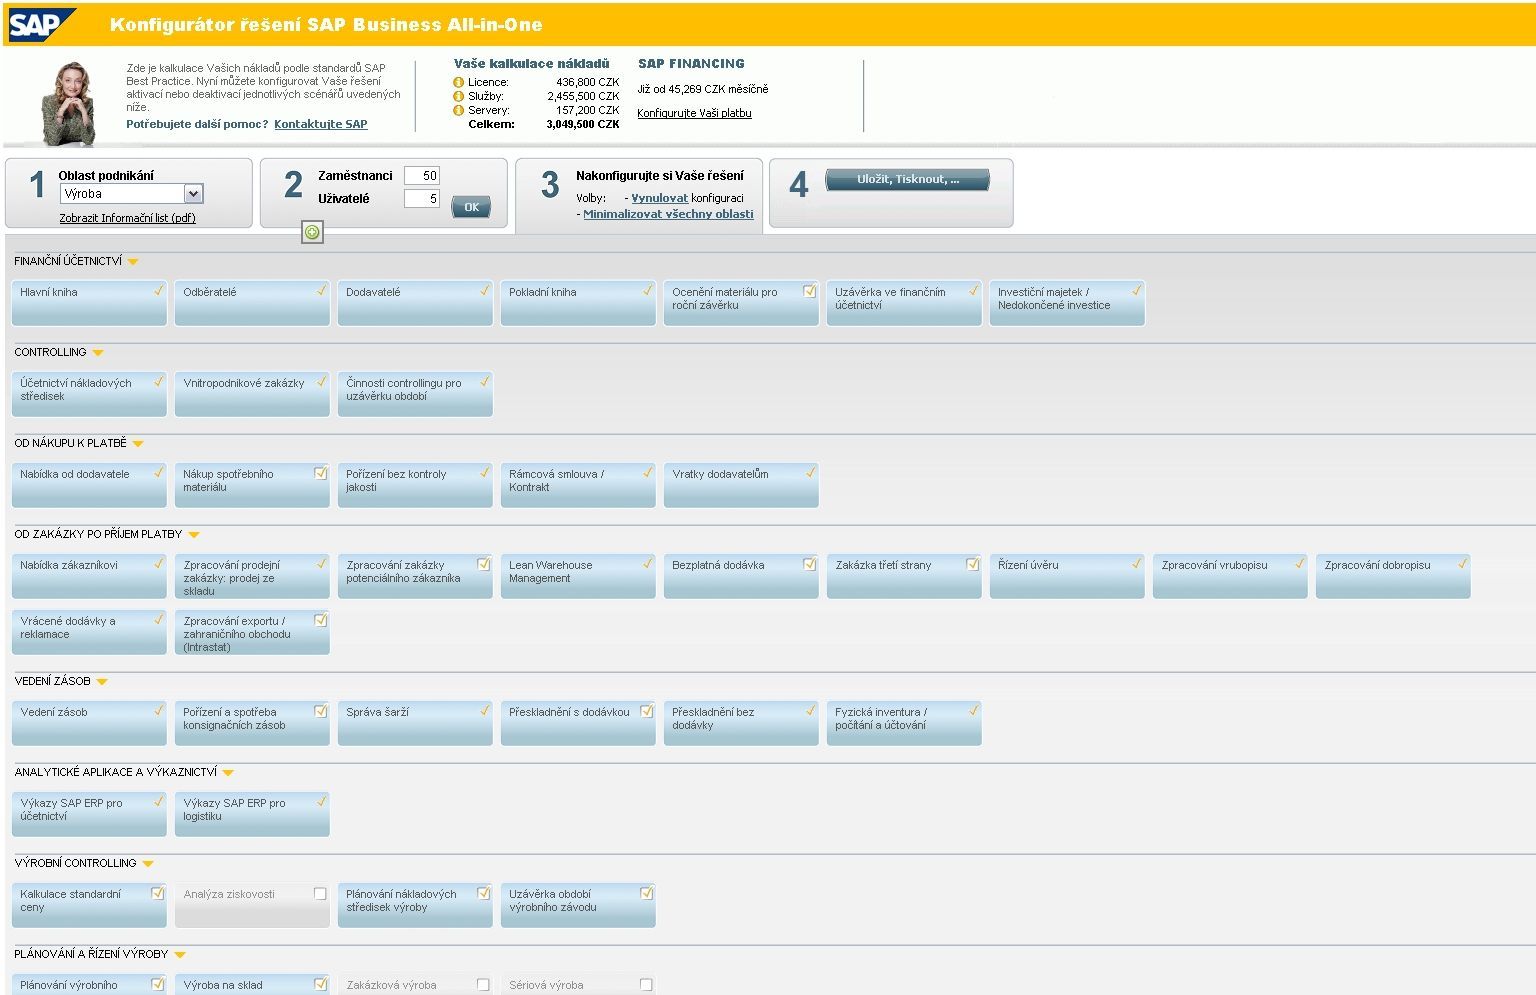Select step 1 Oblast podnikání heading

click(106, 176)
